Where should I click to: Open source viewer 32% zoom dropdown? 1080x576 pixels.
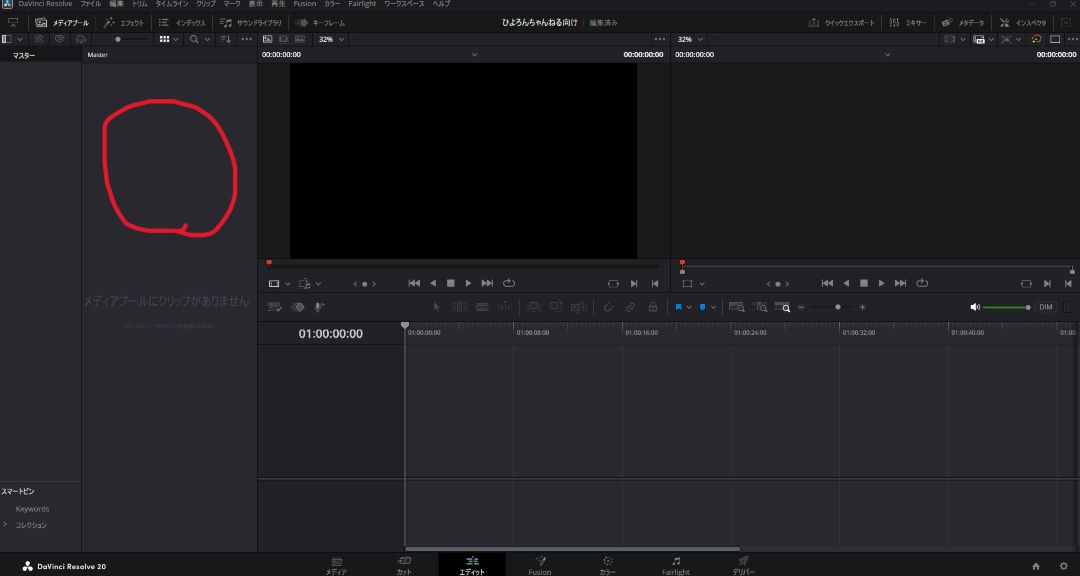[331, 39]
